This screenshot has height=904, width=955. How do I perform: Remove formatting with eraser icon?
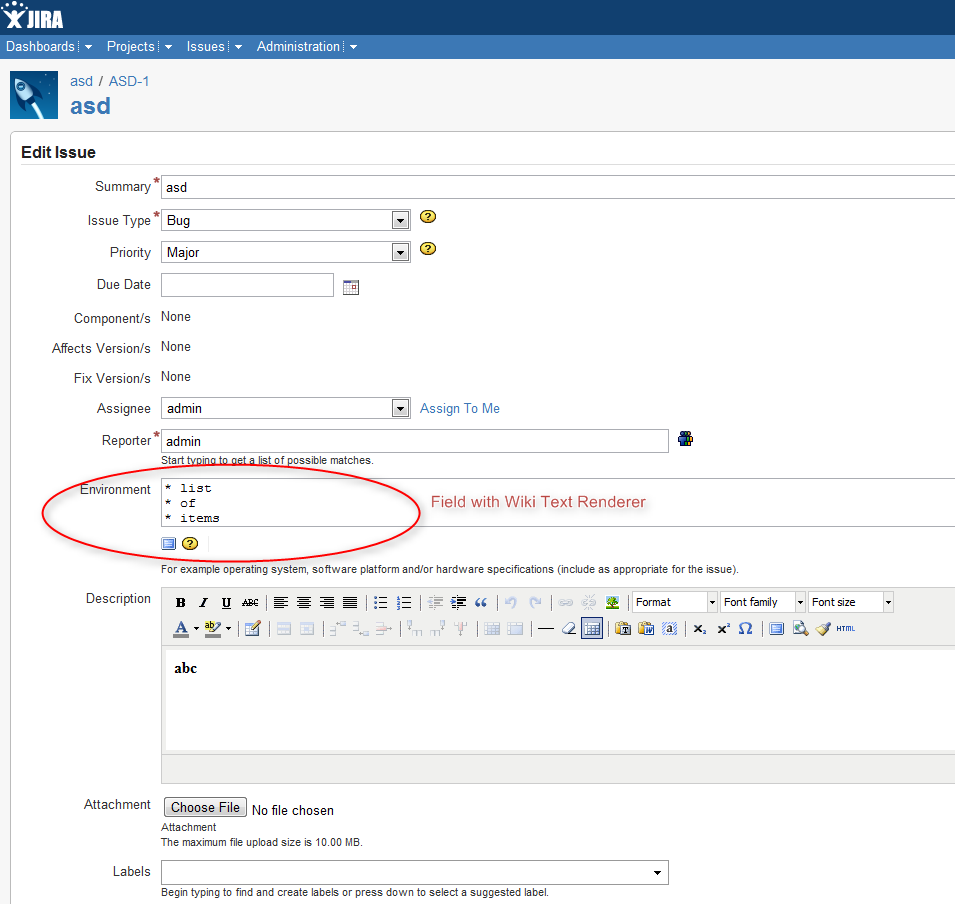point(569,629)
